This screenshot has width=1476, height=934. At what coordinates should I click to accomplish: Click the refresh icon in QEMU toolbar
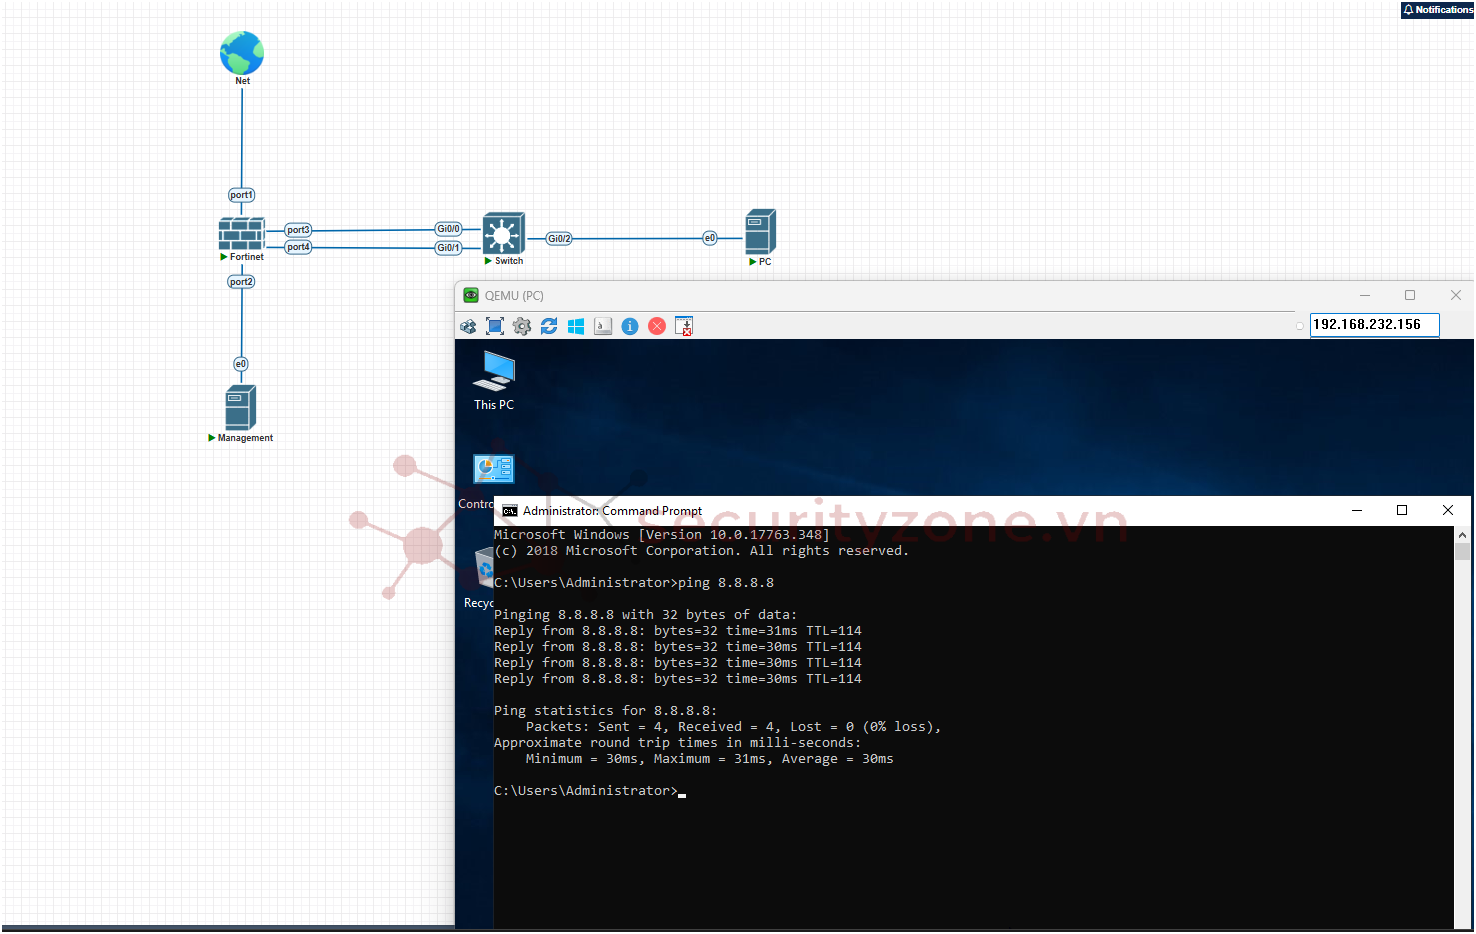[549, 326]
